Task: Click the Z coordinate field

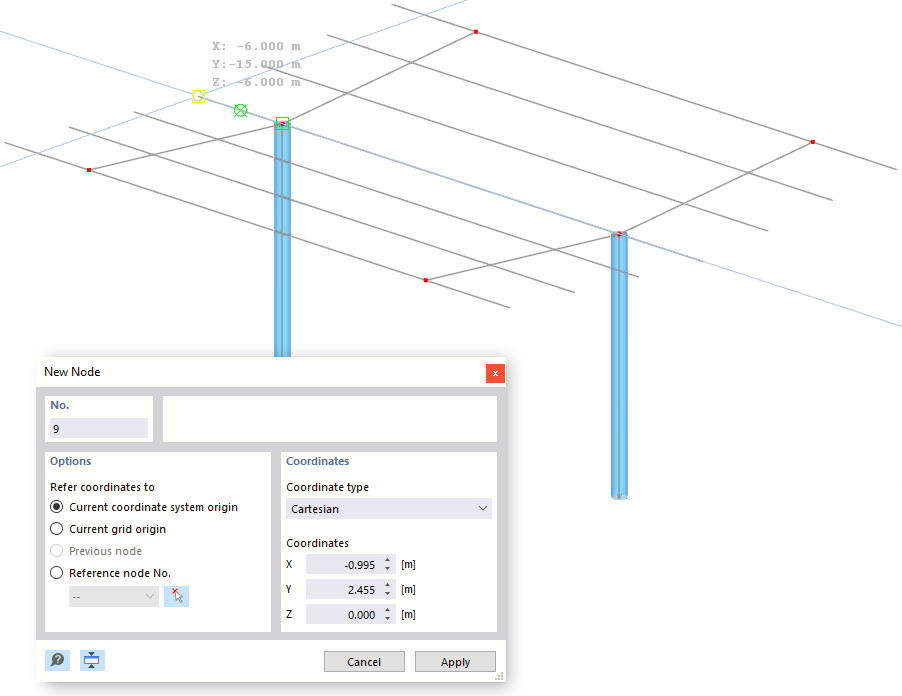Action: pos(344,615)
